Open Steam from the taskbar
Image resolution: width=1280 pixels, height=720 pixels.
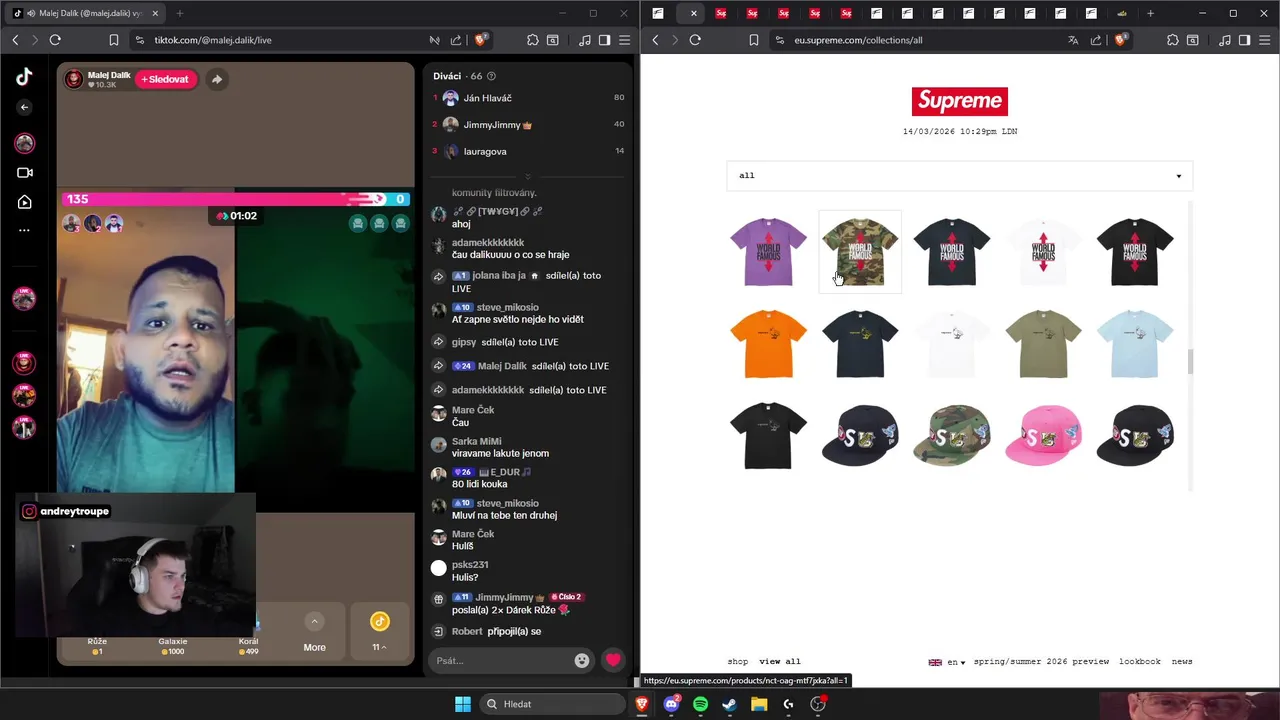730,704
